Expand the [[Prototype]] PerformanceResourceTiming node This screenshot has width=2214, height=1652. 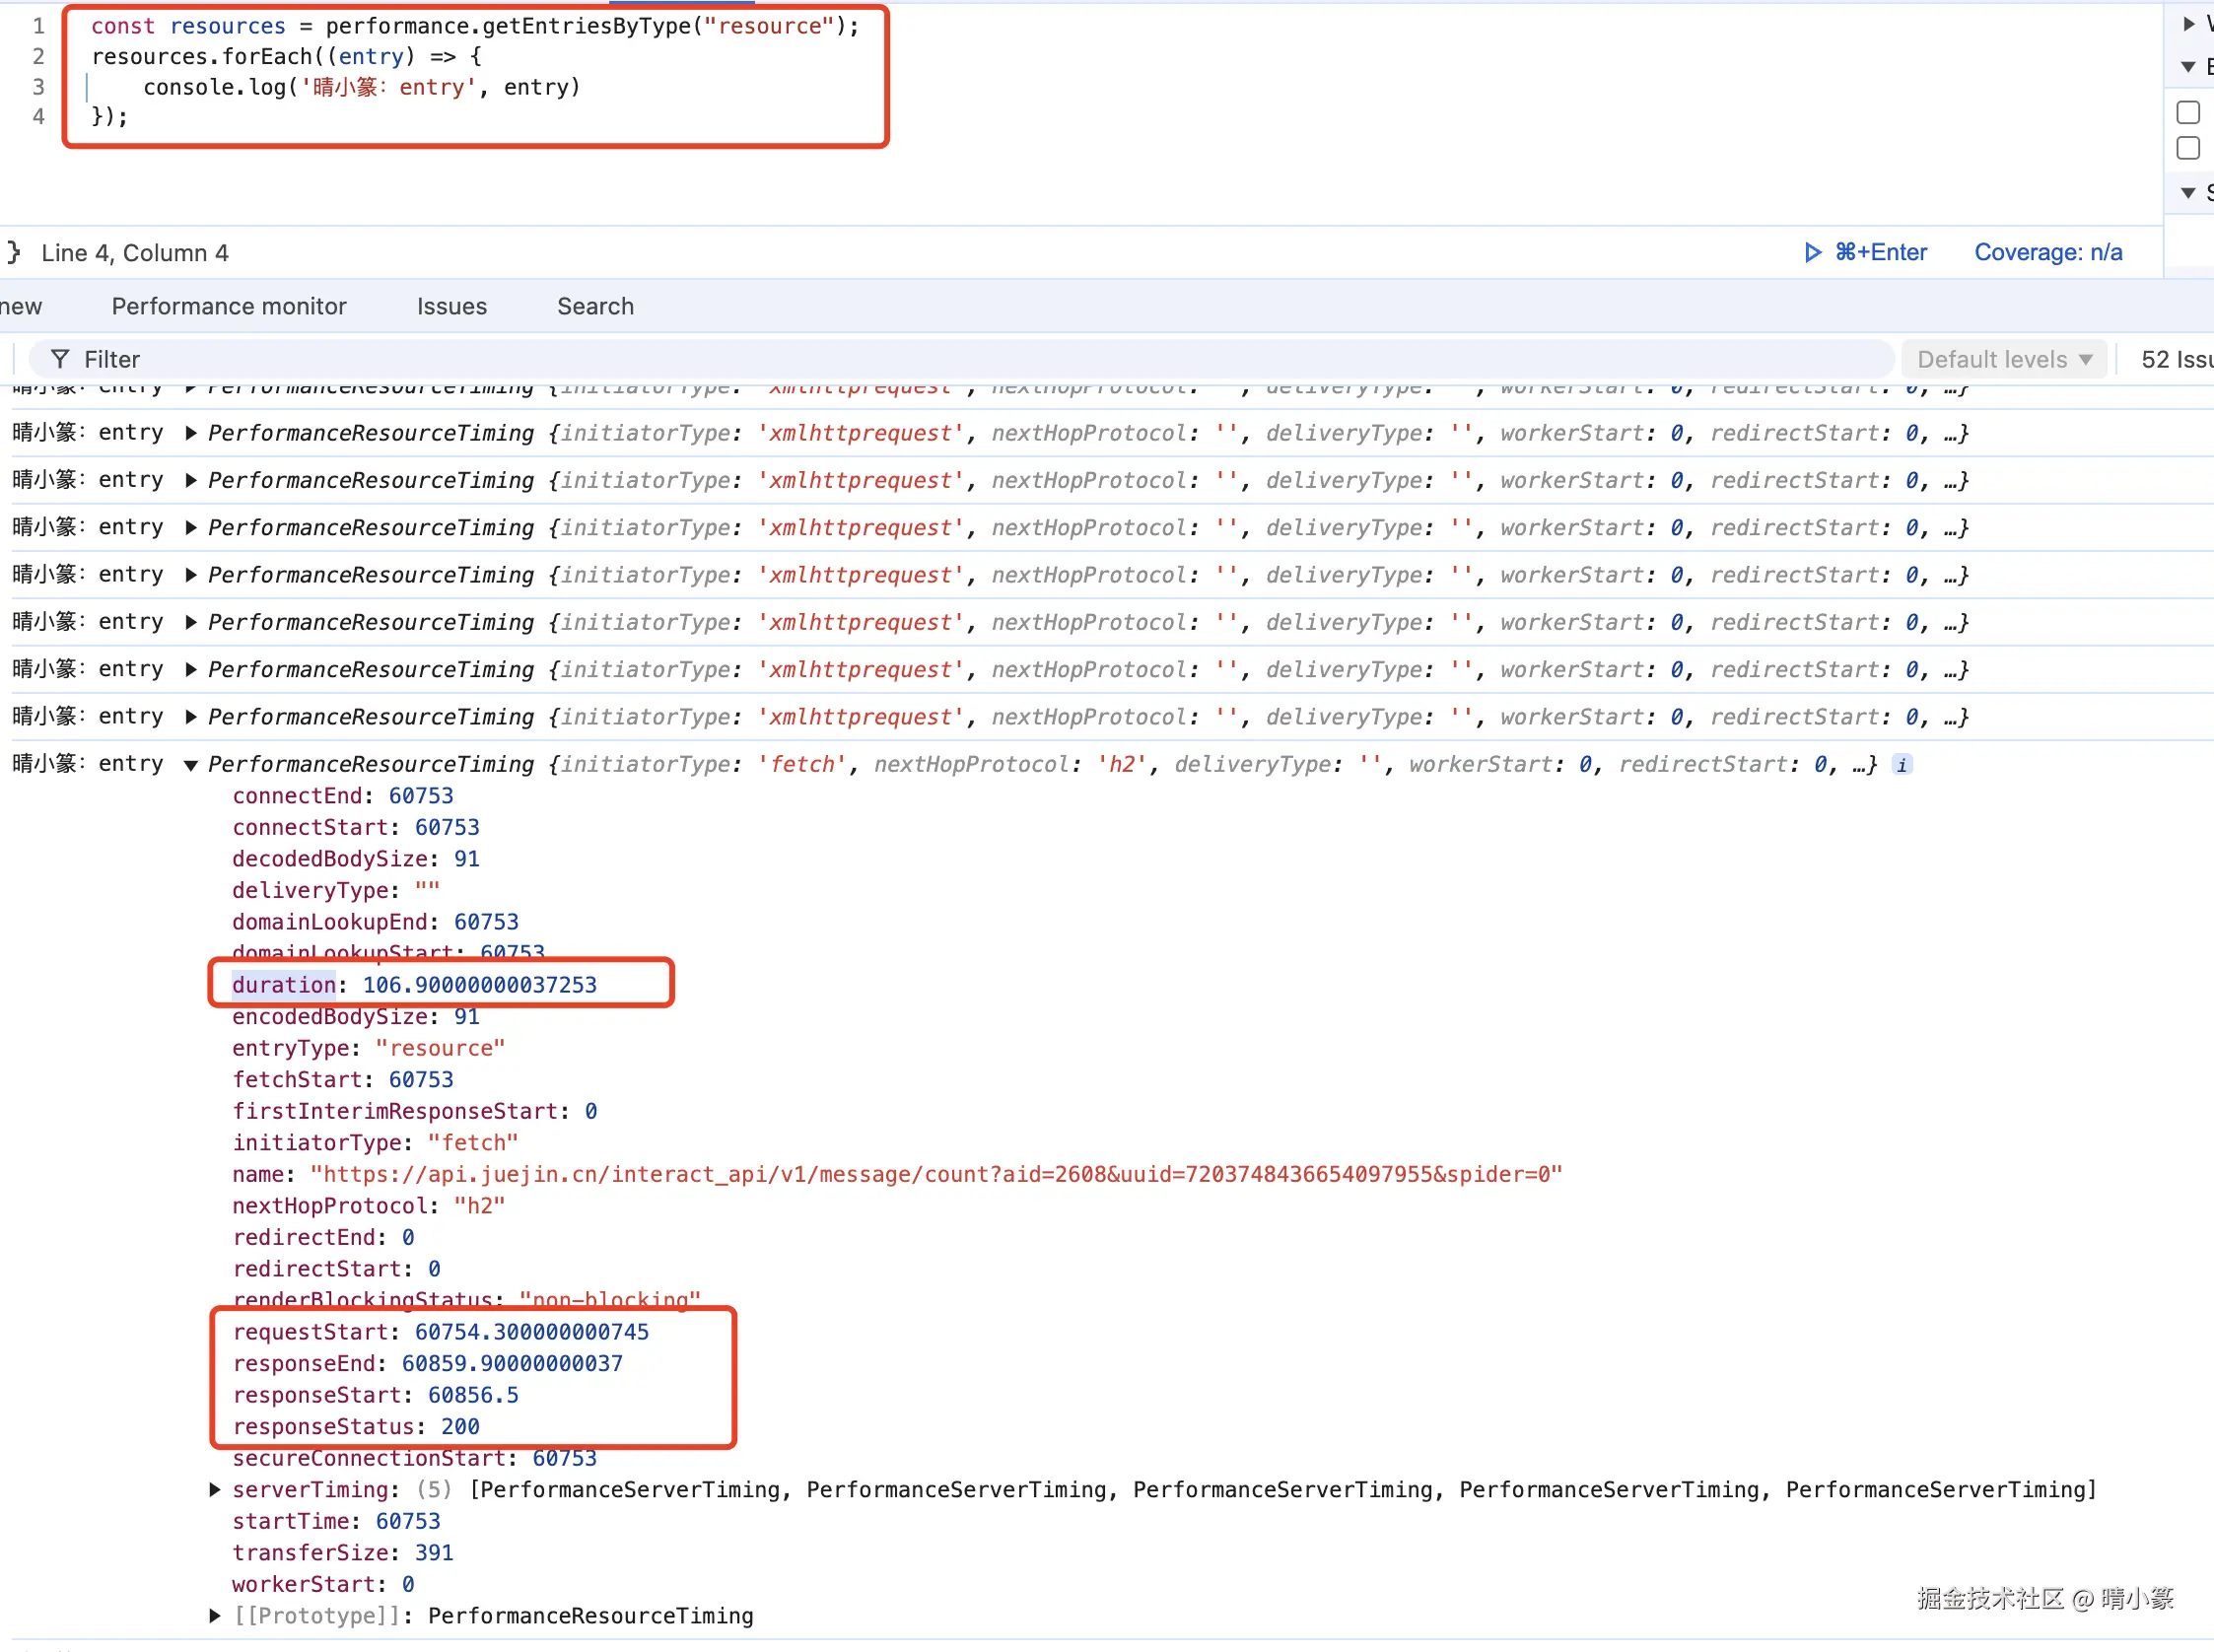(x=215, y=1616)
